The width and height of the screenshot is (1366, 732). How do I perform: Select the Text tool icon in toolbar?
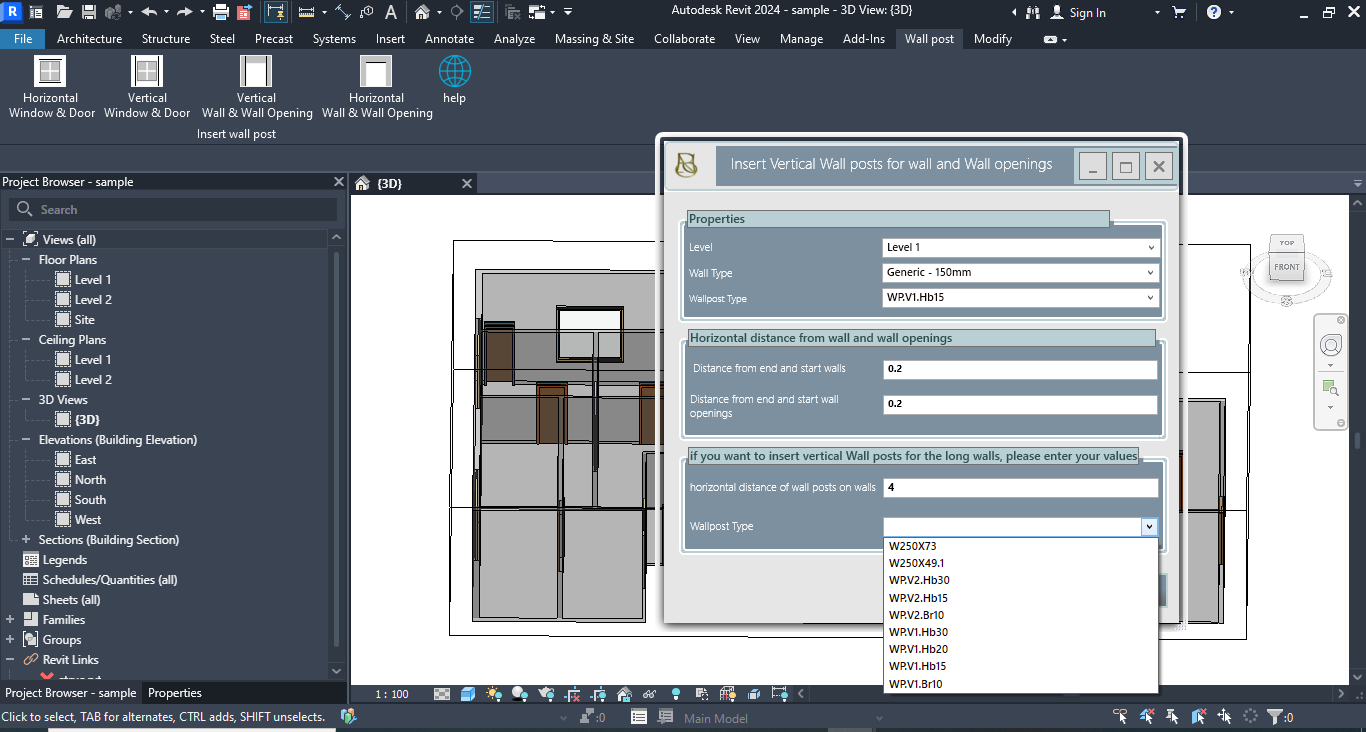(x=390, y=13)
